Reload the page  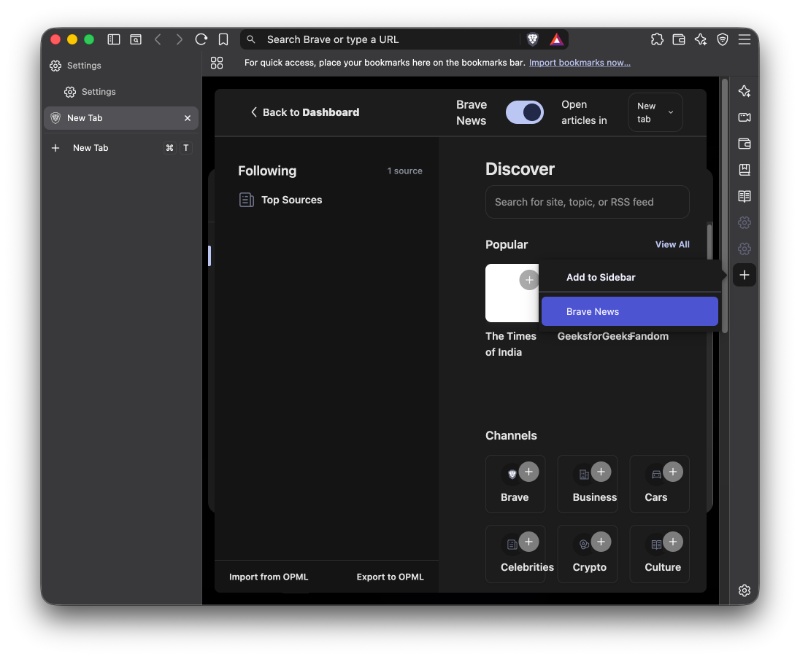201,39
